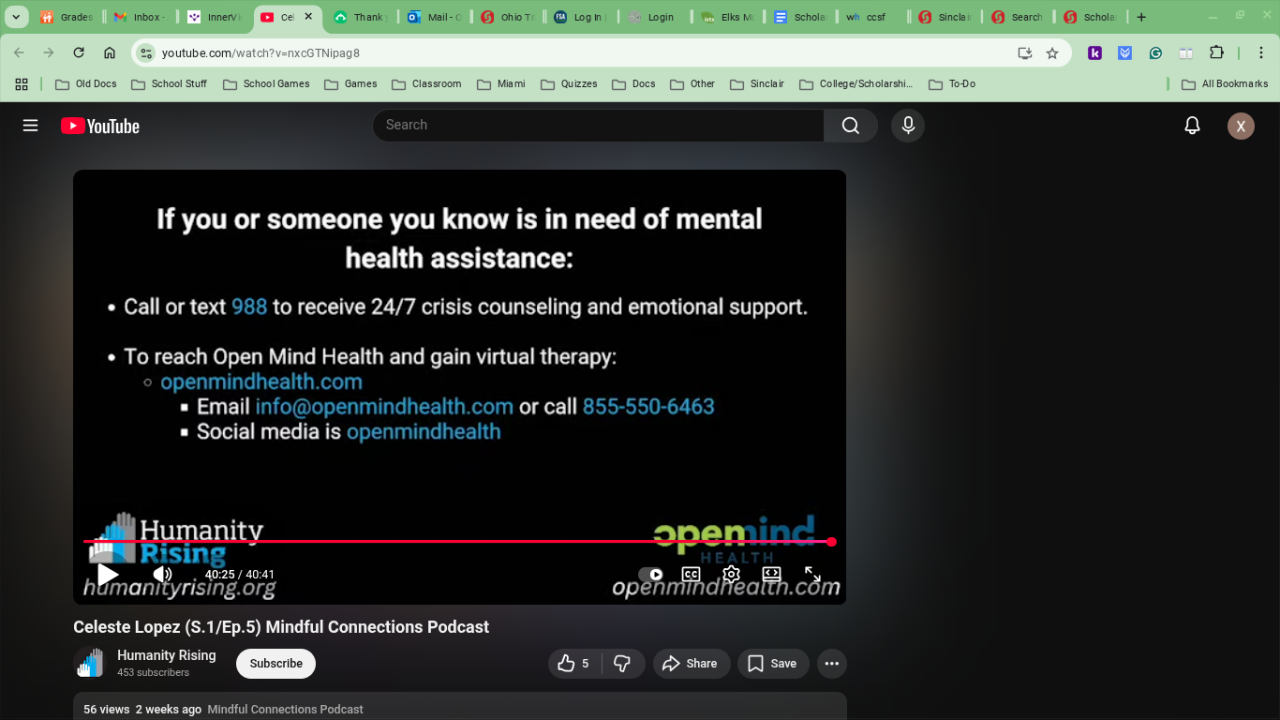Viewport: 1280px width, 720px height.
Task: Open video settings gear
Action: [731, 574]
